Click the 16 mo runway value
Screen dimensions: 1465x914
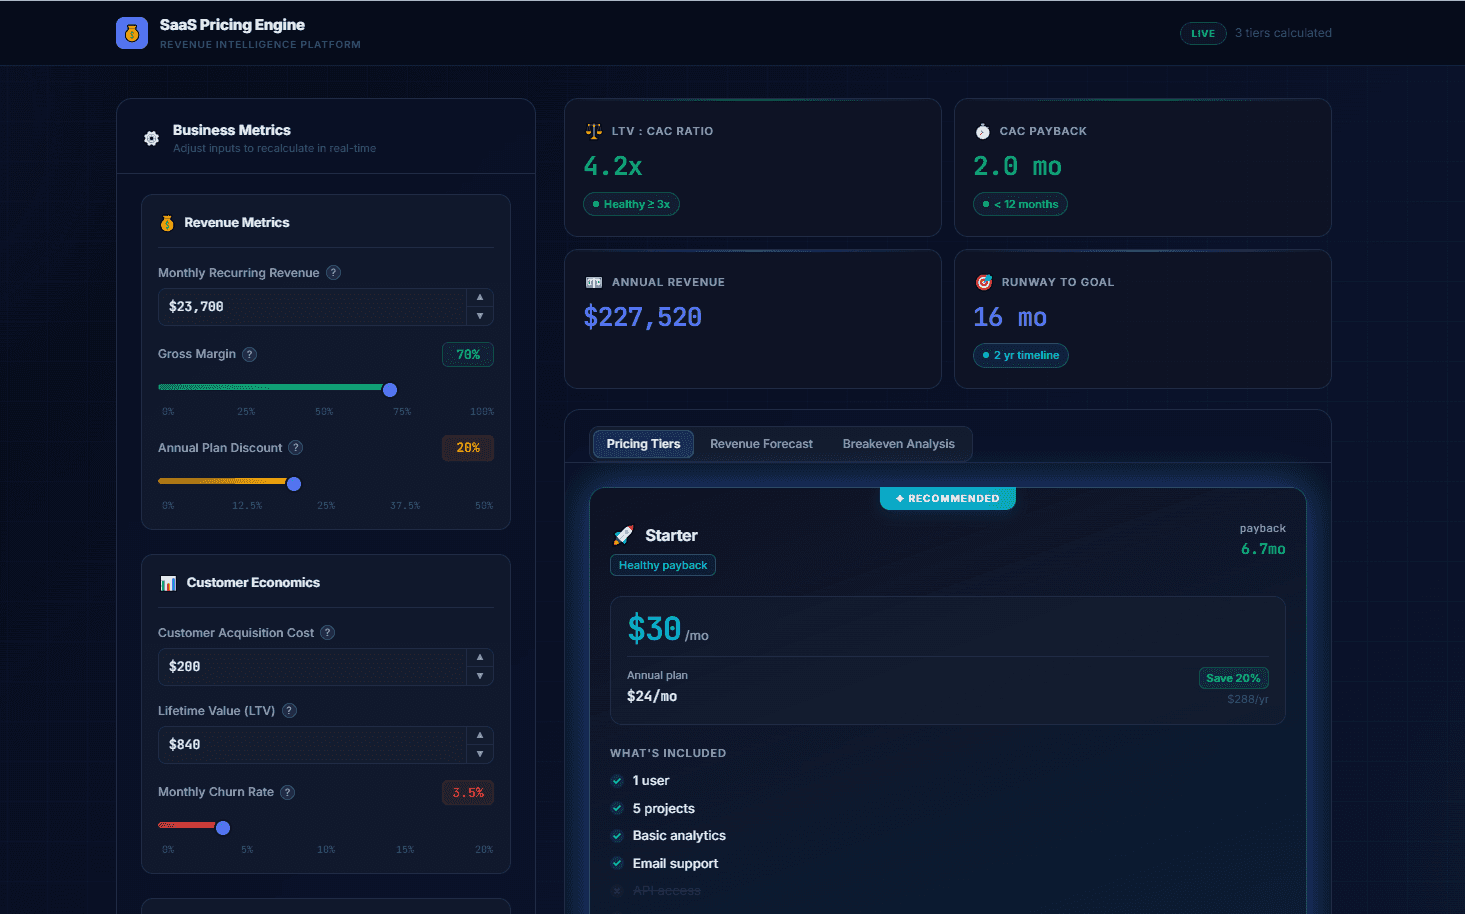[x=1010, y=318]
